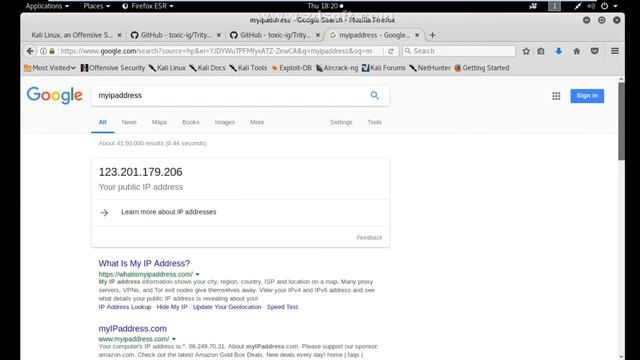The image size is (640, 360).
Task: Open the Places menu
Action: click(96, 6)
